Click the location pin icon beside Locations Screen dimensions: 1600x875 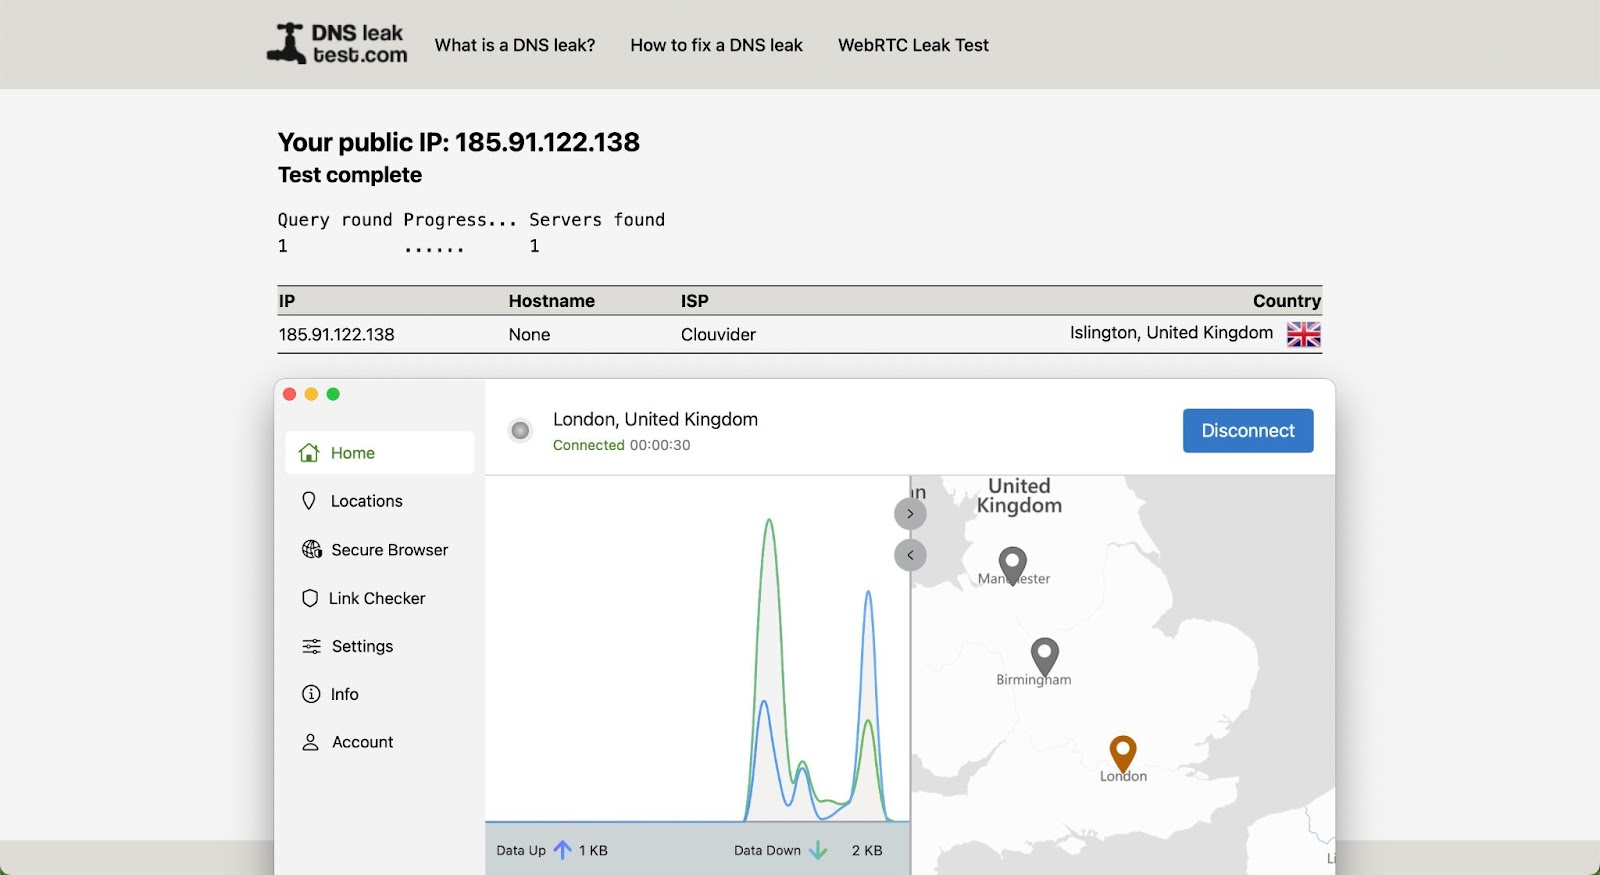(x=309, y=501)
